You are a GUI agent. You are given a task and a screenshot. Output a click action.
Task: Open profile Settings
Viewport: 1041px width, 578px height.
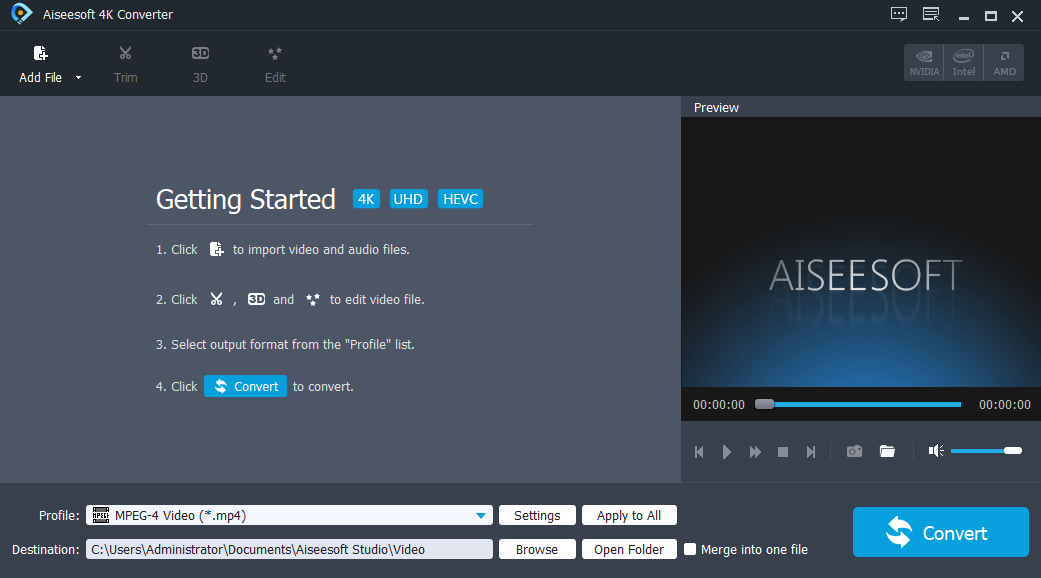pyautogui.click(x=537, y=516)
